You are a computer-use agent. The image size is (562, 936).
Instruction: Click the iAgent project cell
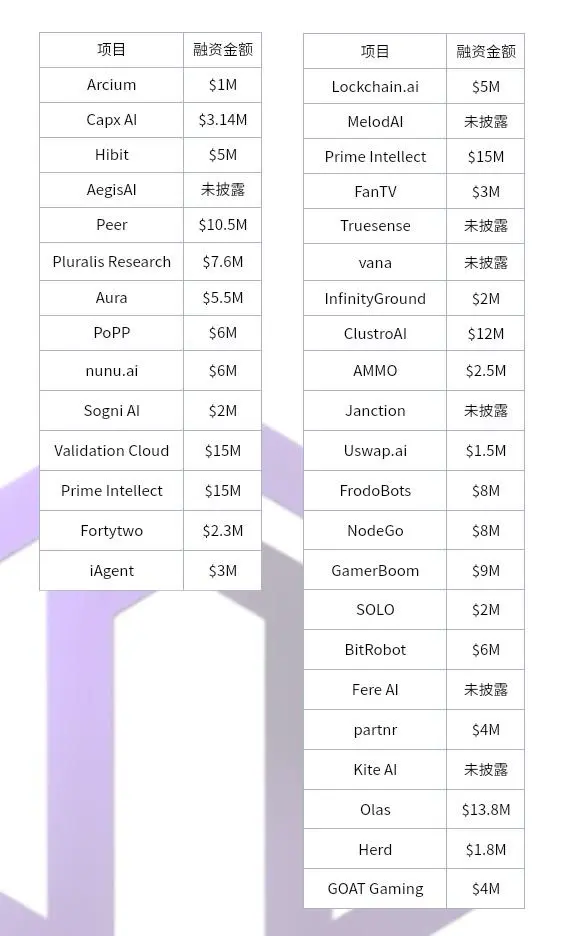111,571
